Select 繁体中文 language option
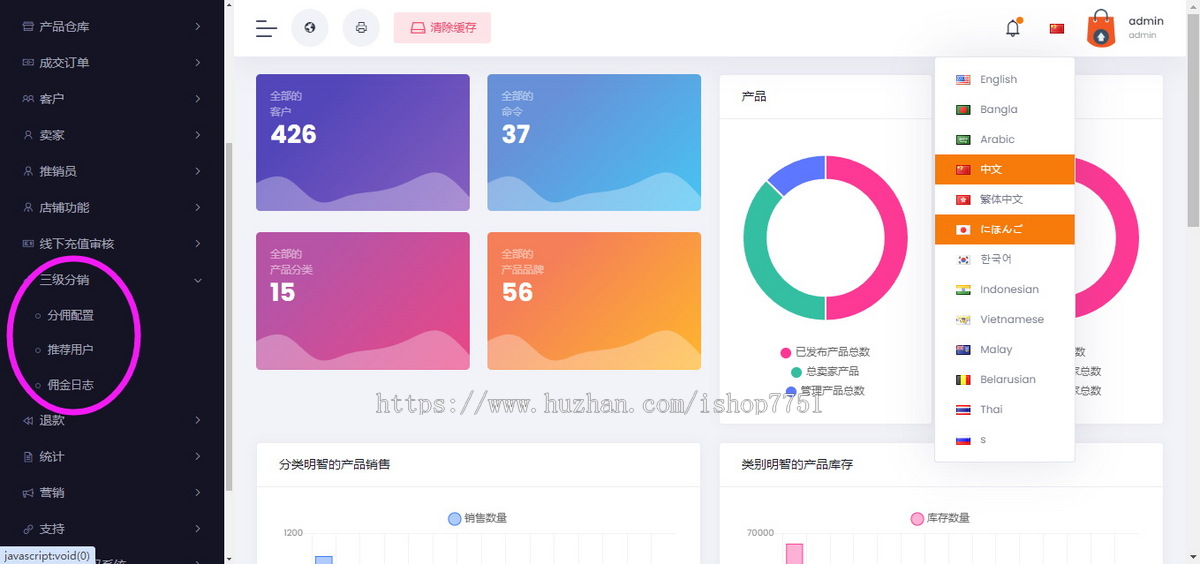 (1004, 200)
